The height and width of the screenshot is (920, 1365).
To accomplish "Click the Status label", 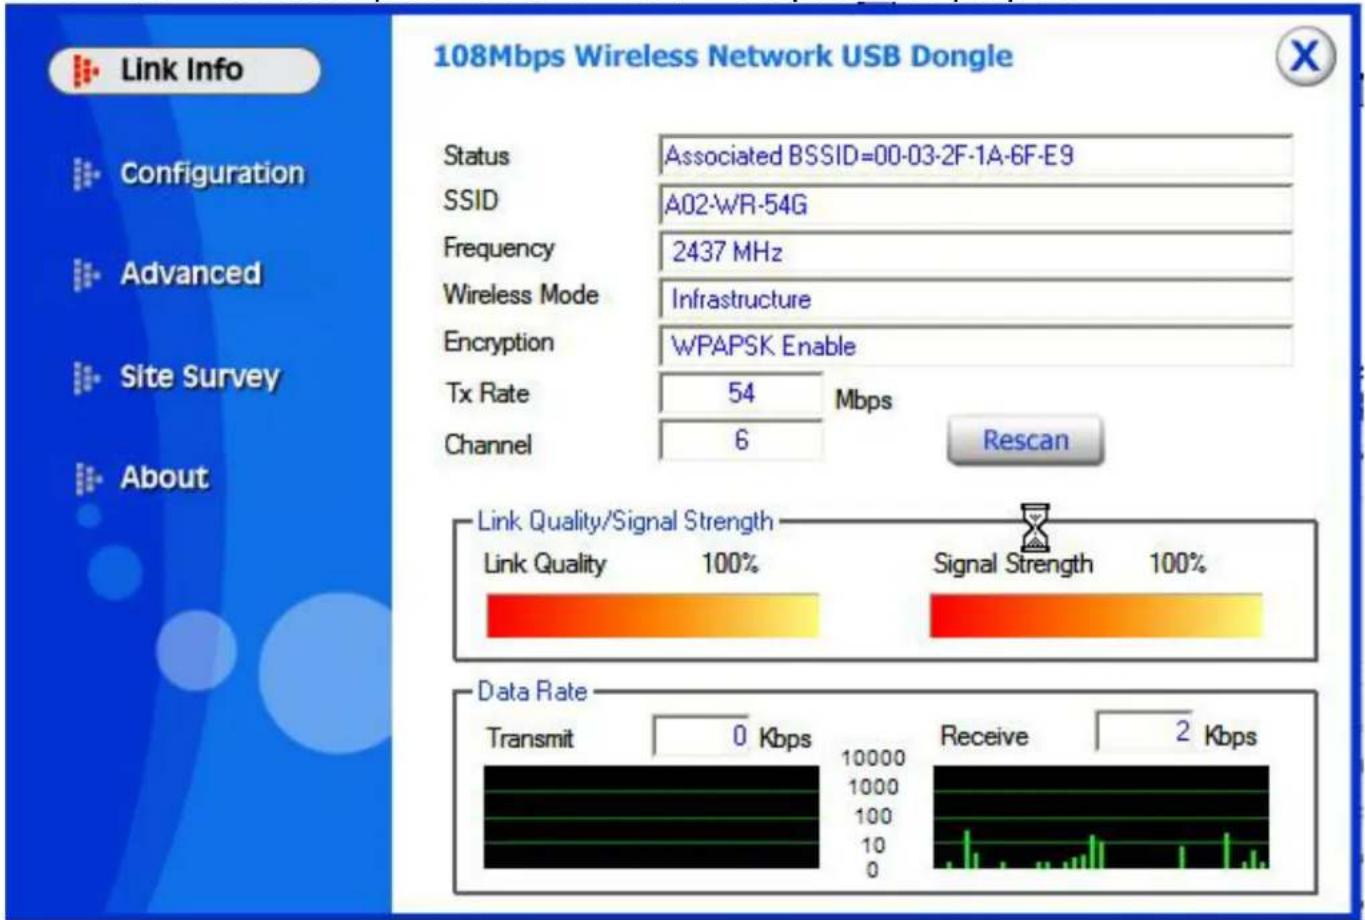I will [476, 156].
